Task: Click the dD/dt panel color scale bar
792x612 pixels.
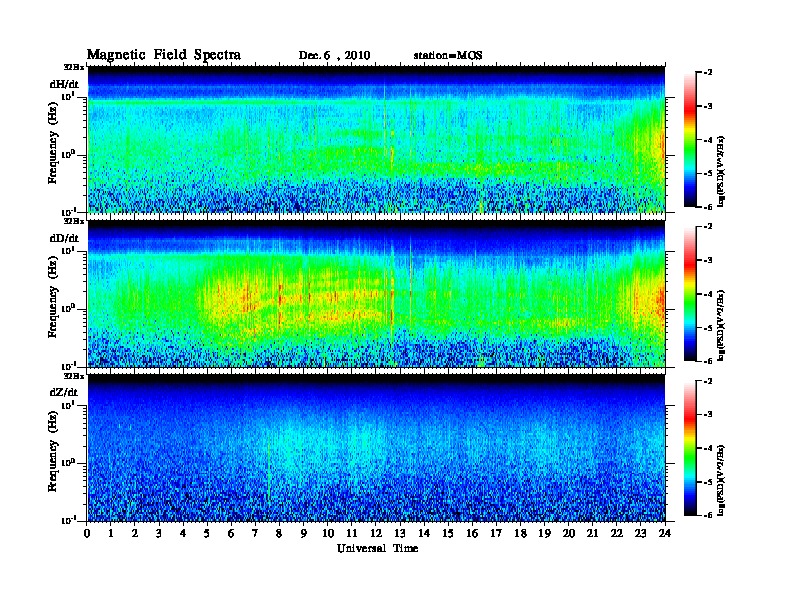Action: click(x=689, y=293)
